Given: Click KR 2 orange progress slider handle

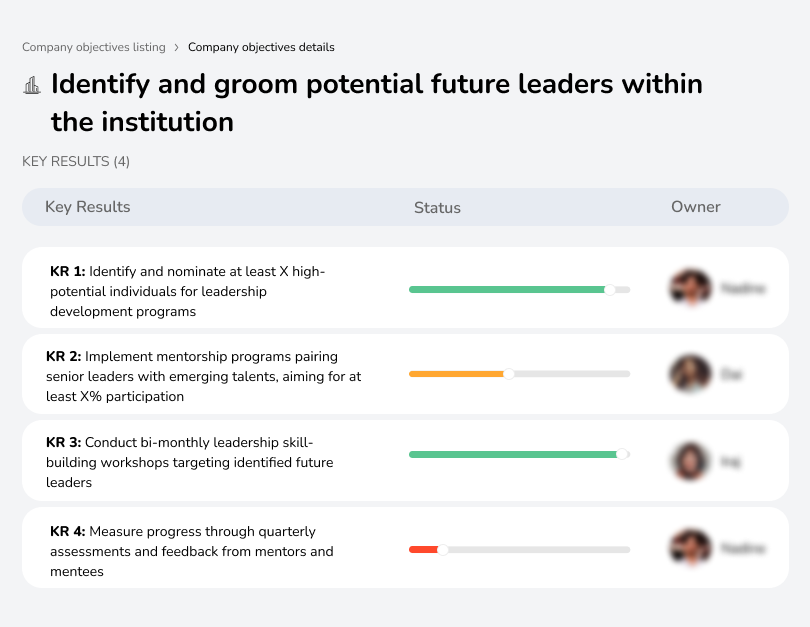Looking at the screenshot, I should tap(509, 374).
